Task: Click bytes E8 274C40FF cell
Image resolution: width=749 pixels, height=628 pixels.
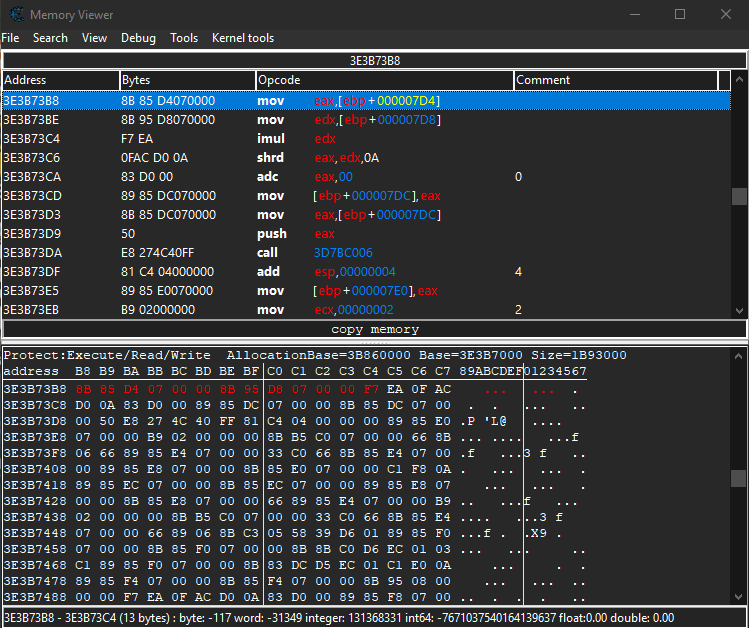Action: pos(158,253)
